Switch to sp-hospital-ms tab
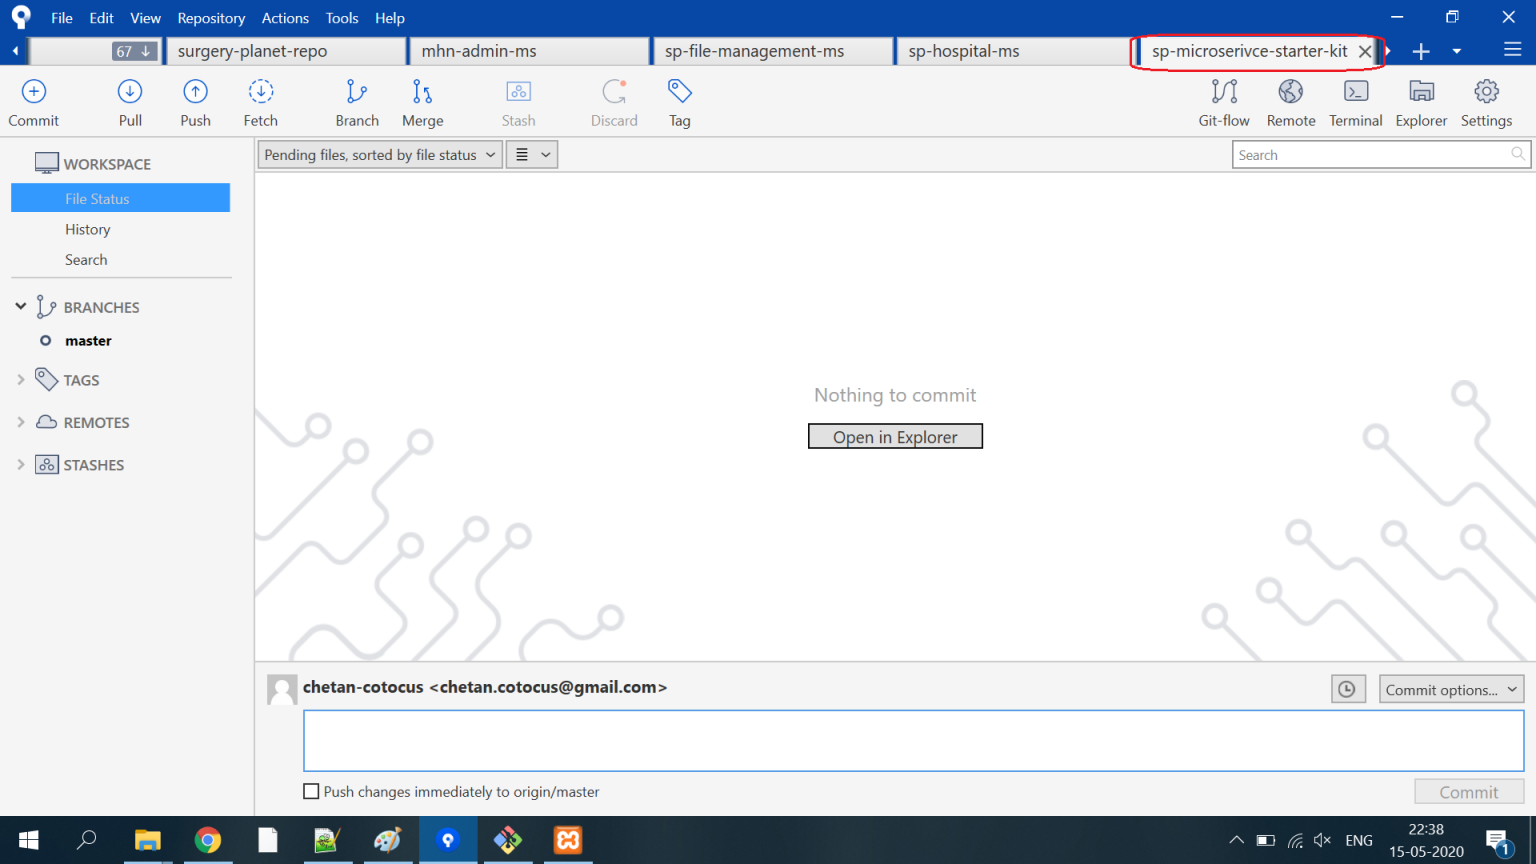 pyautogui.click(x=1016, y=51)
